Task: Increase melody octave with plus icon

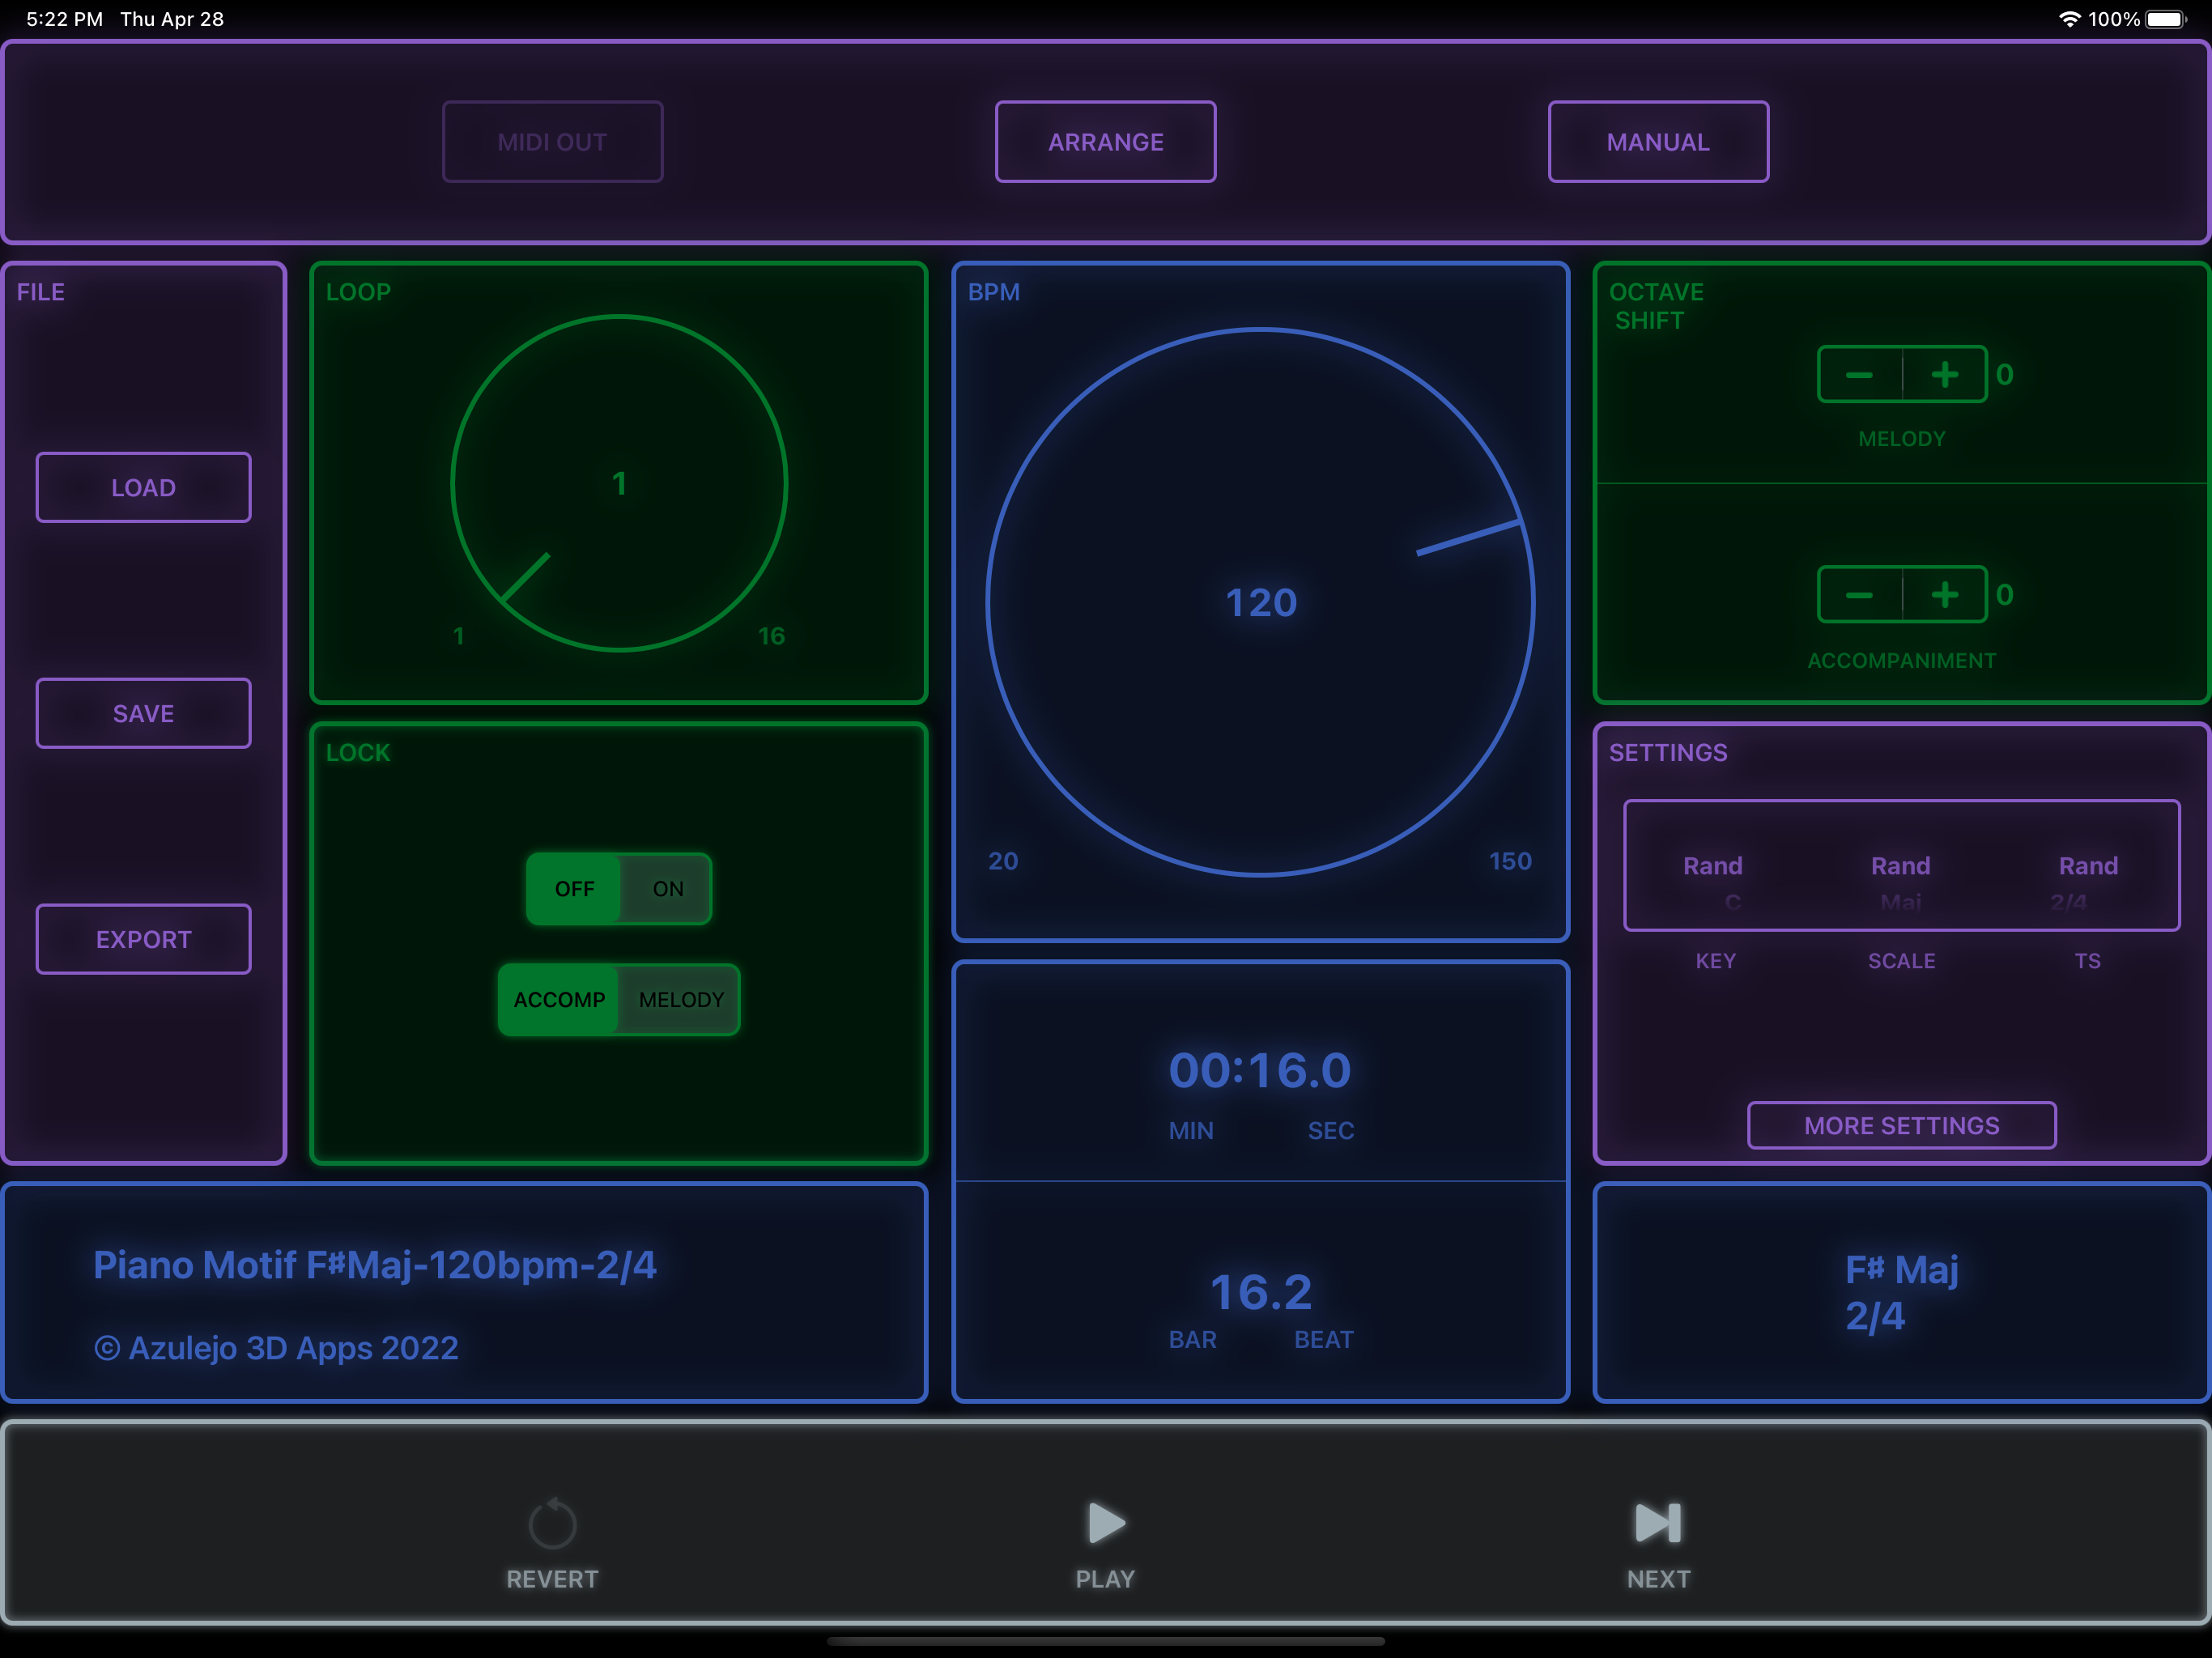Action: 1944,375
